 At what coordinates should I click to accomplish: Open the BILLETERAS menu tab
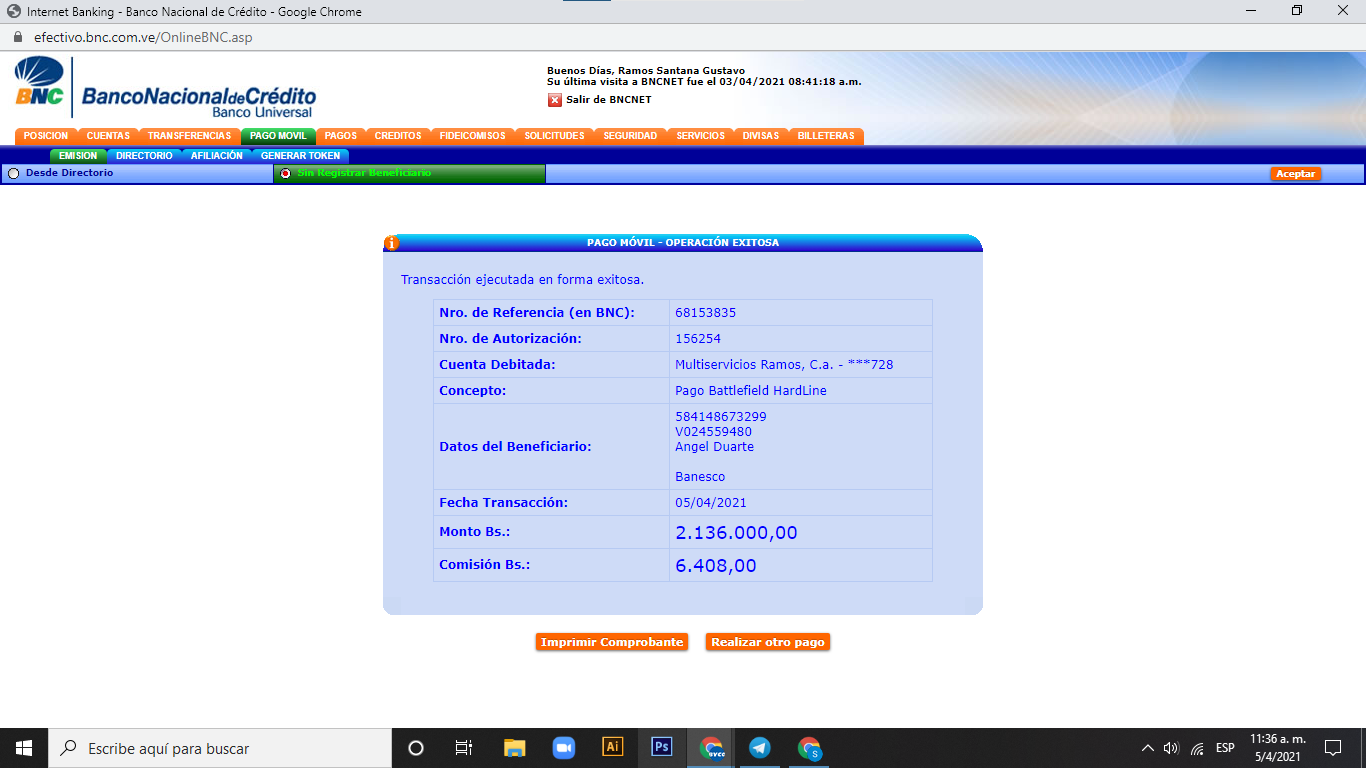pos(826,136)
